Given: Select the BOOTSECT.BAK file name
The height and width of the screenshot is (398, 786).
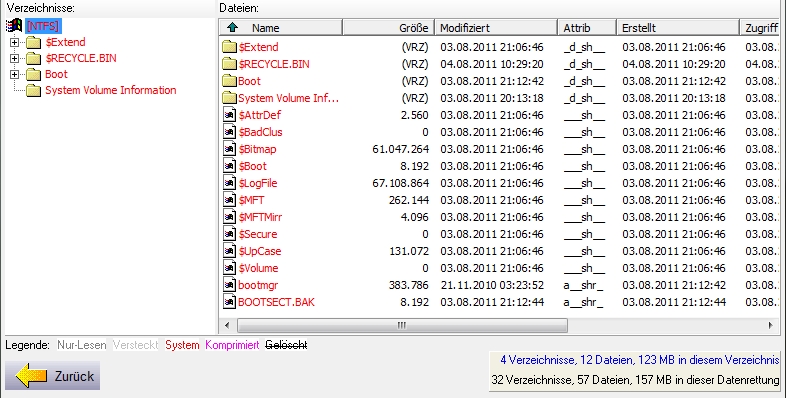Looking at the screenshot, I should 277,302.
